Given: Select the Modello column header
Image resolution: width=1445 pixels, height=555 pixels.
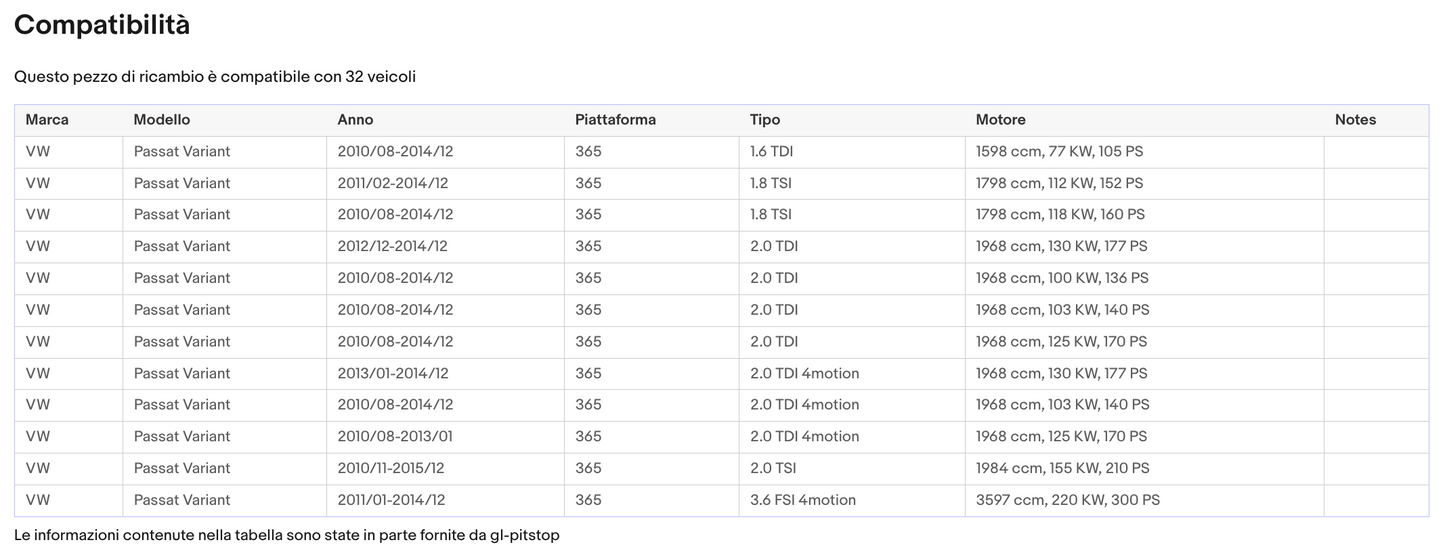Looking at the screenshot, I should [161, 120].
